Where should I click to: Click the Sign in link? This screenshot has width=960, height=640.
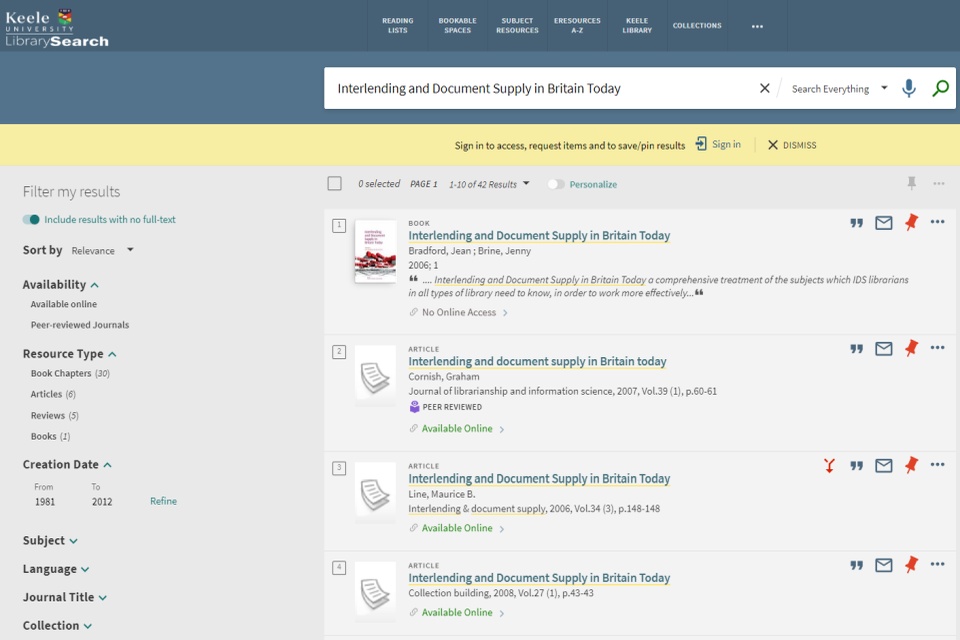[x=718, y=145]
